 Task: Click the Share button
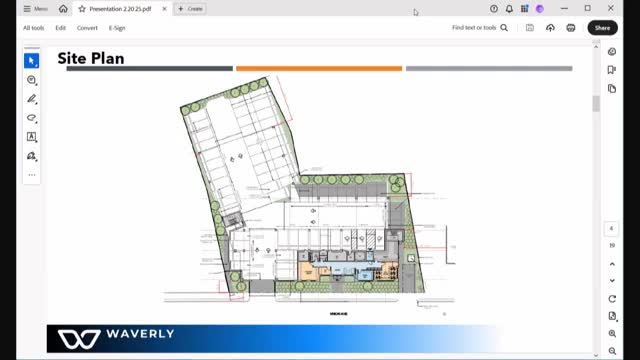(602, 28)
